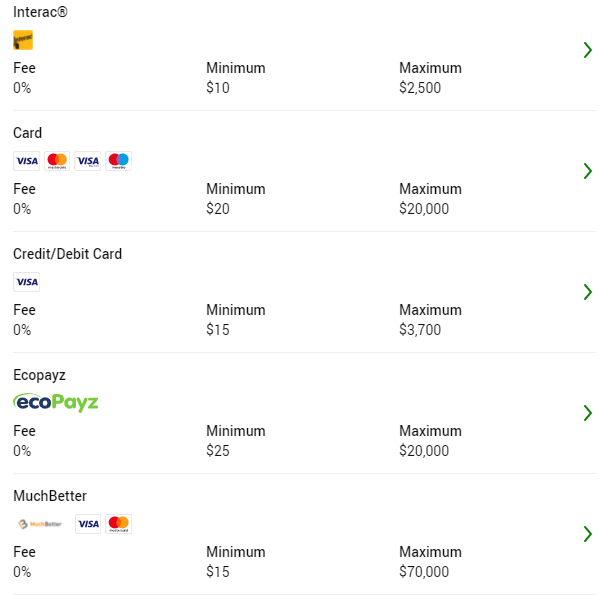Open Card payment method via green chevron
Image resolution: width=607 pixels, height=595 pixels.
click(588, 171)
